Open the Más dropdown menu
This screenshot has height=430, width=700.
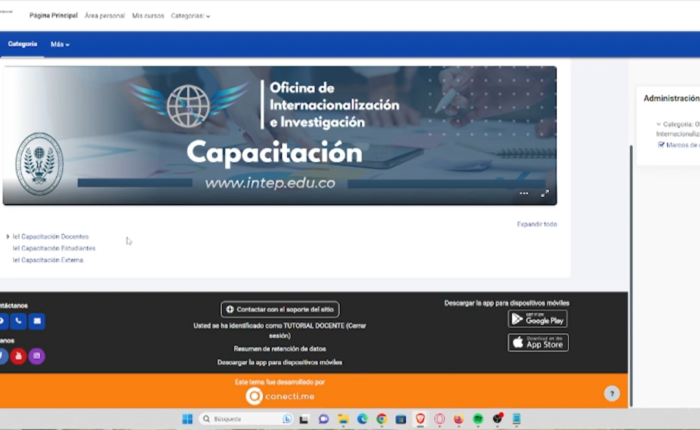[60, 44]
